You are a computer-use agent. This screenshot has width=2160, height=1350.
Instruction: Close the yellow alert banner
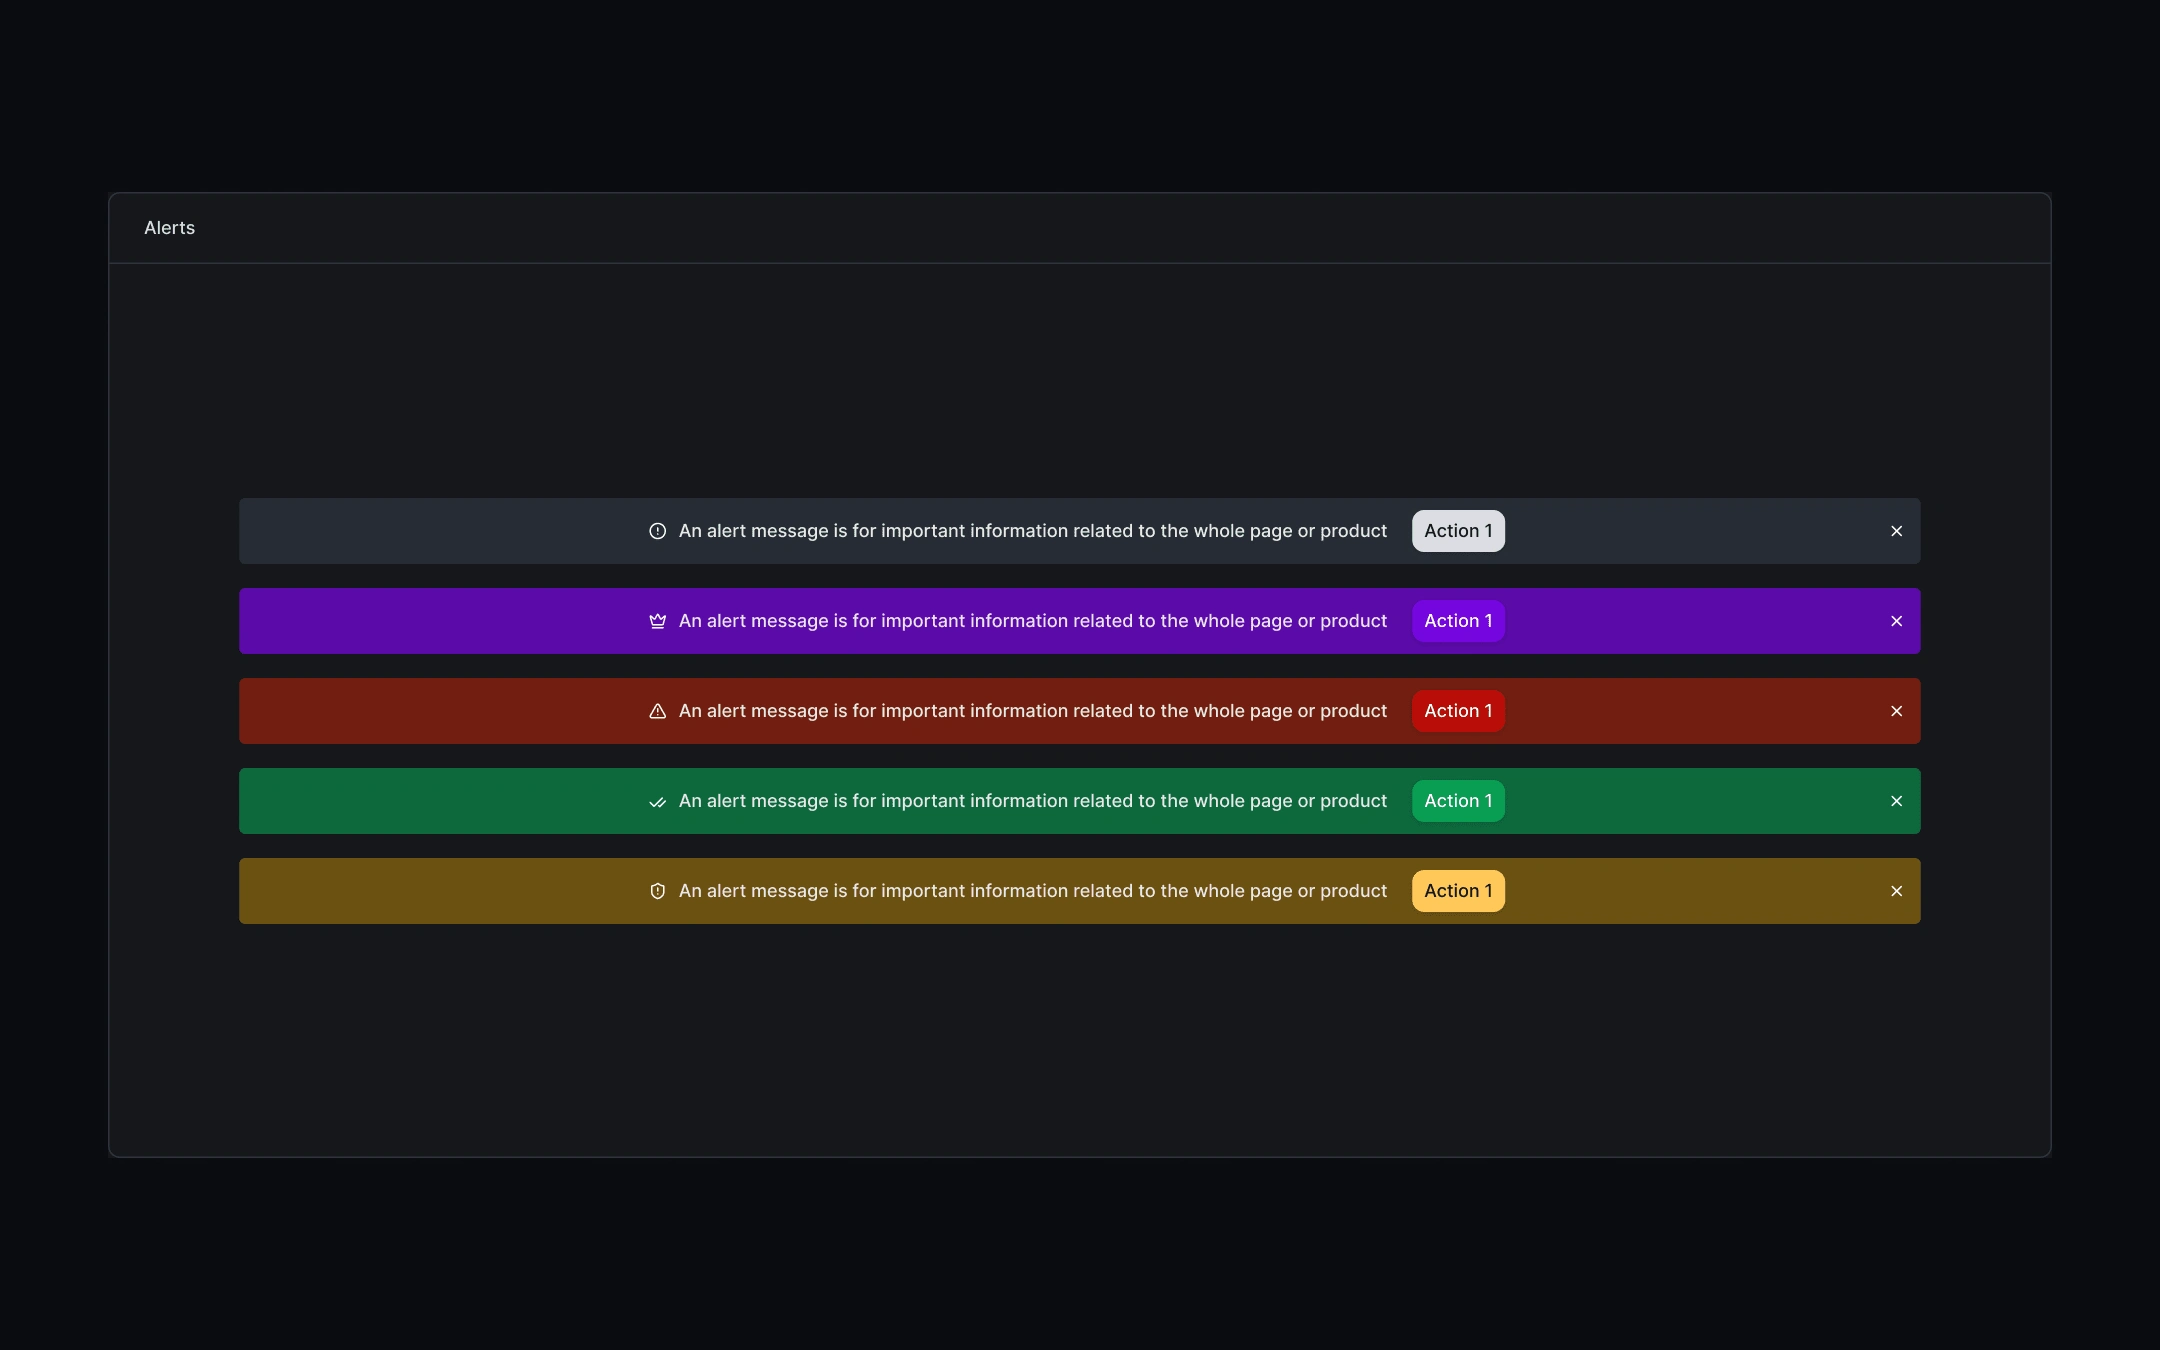[x=1896, y=891]
